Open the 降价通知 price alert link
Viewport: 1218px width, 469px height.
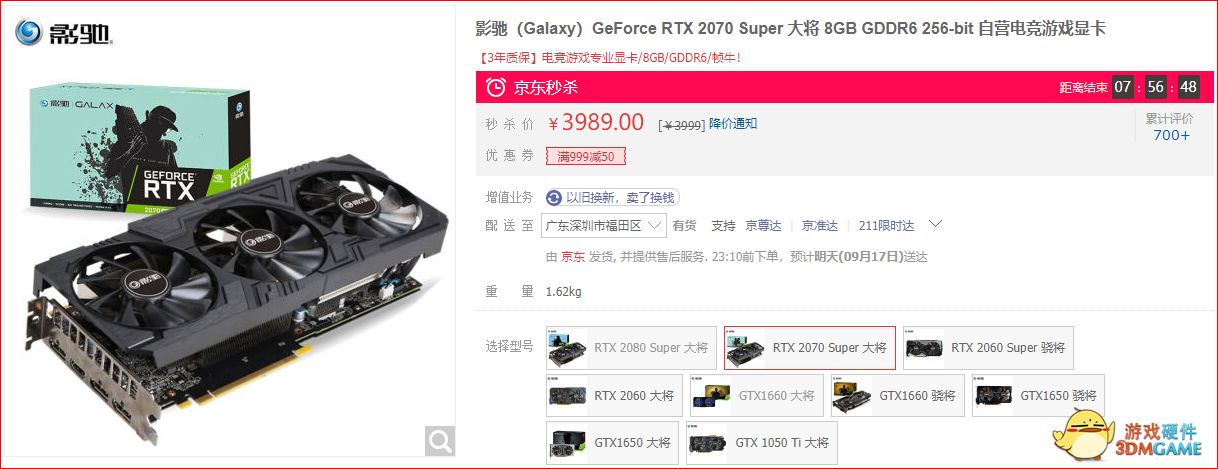[x=733, y=123]
